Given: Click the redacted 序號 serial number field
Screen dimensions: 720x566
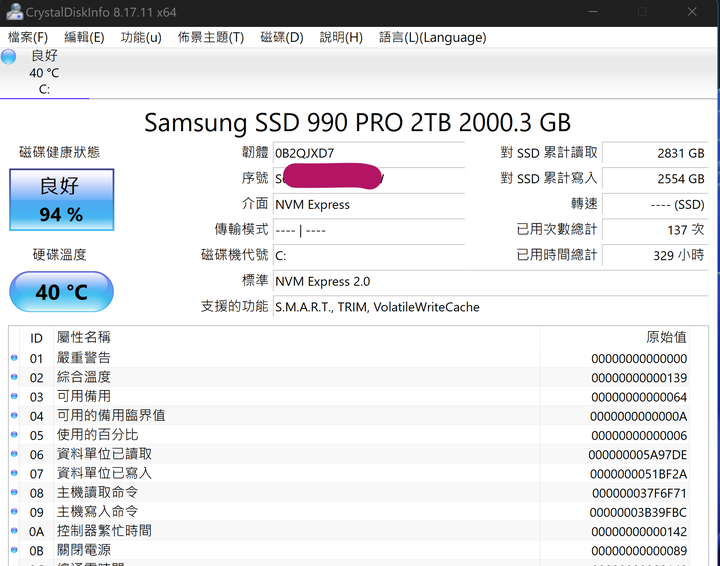Looking at the screenshot, I should coord(369,179).
